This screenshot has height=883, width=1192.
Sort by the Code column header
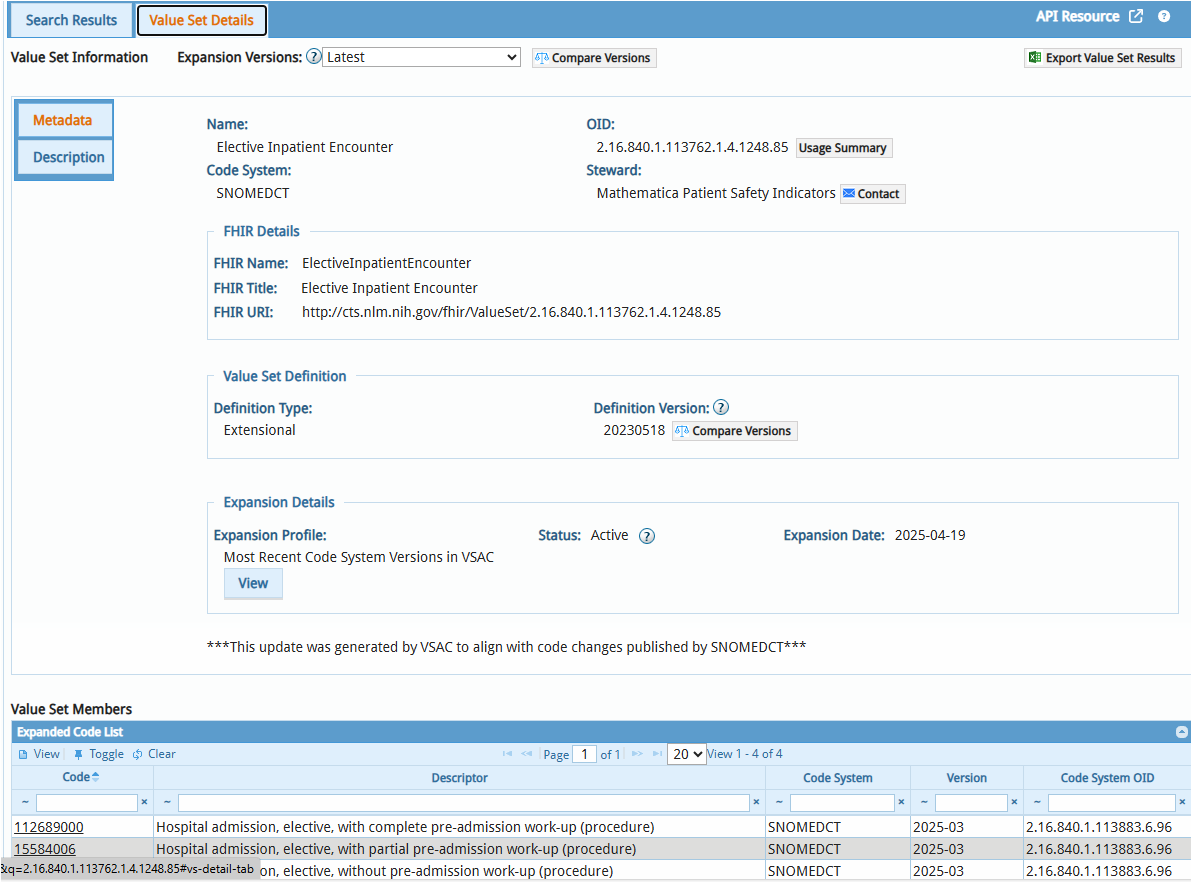[x=81, y=777]
